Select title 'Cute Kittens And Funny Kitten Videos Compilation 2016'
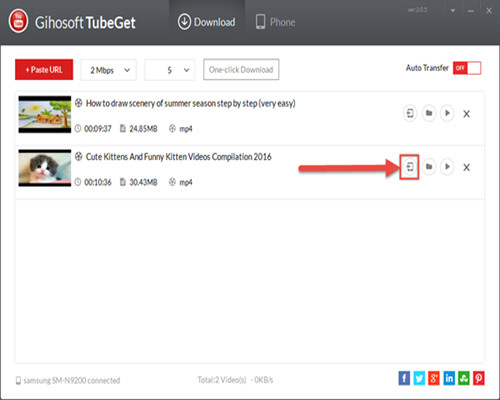Screen dimensions: 500x400 coord(179,157)
